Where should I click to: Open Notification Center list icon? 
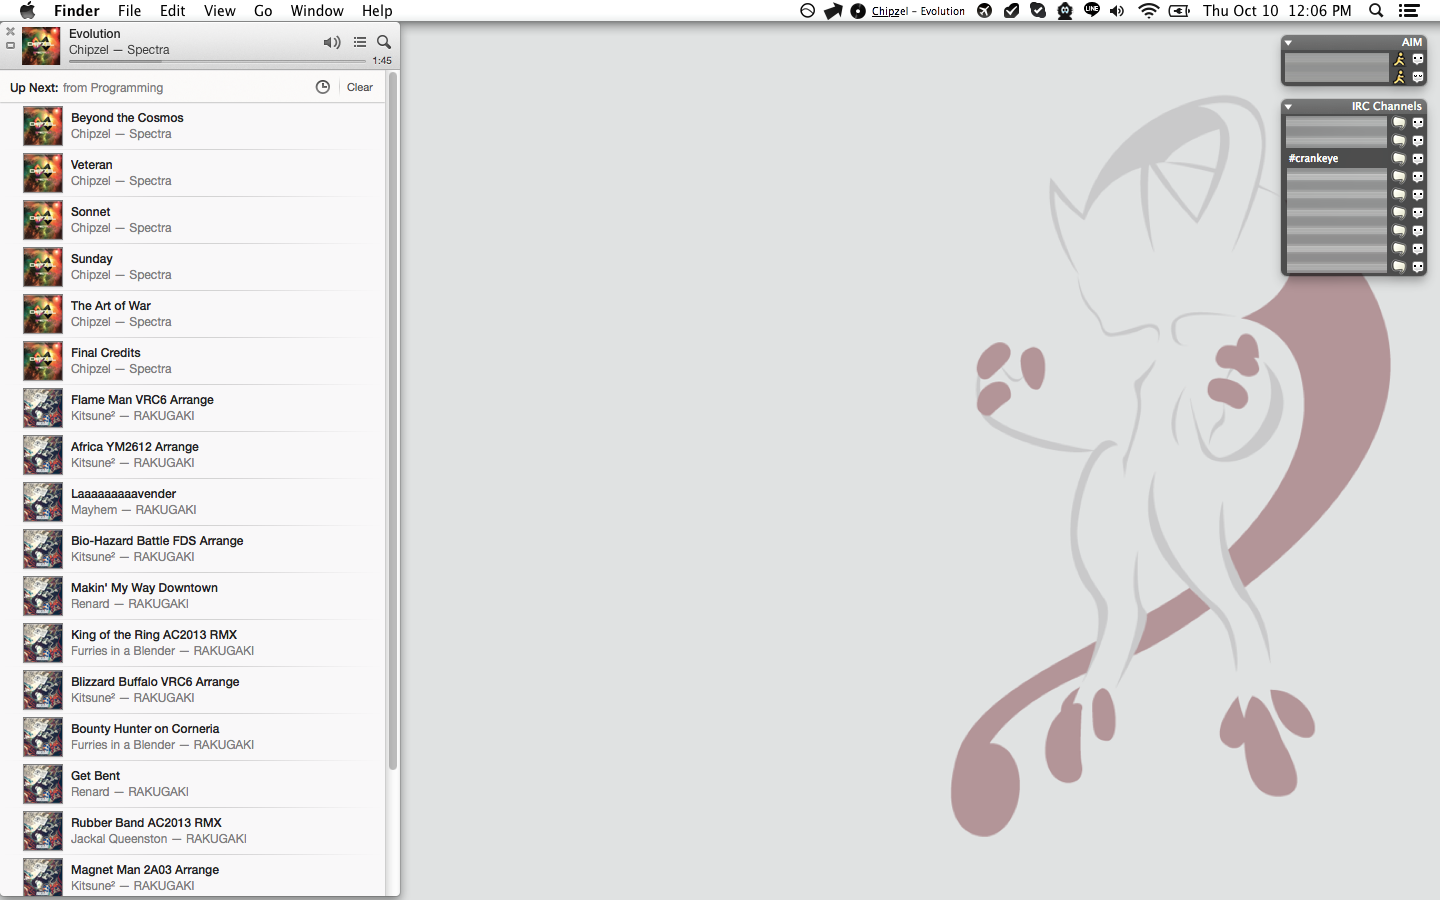point(1409,11)
